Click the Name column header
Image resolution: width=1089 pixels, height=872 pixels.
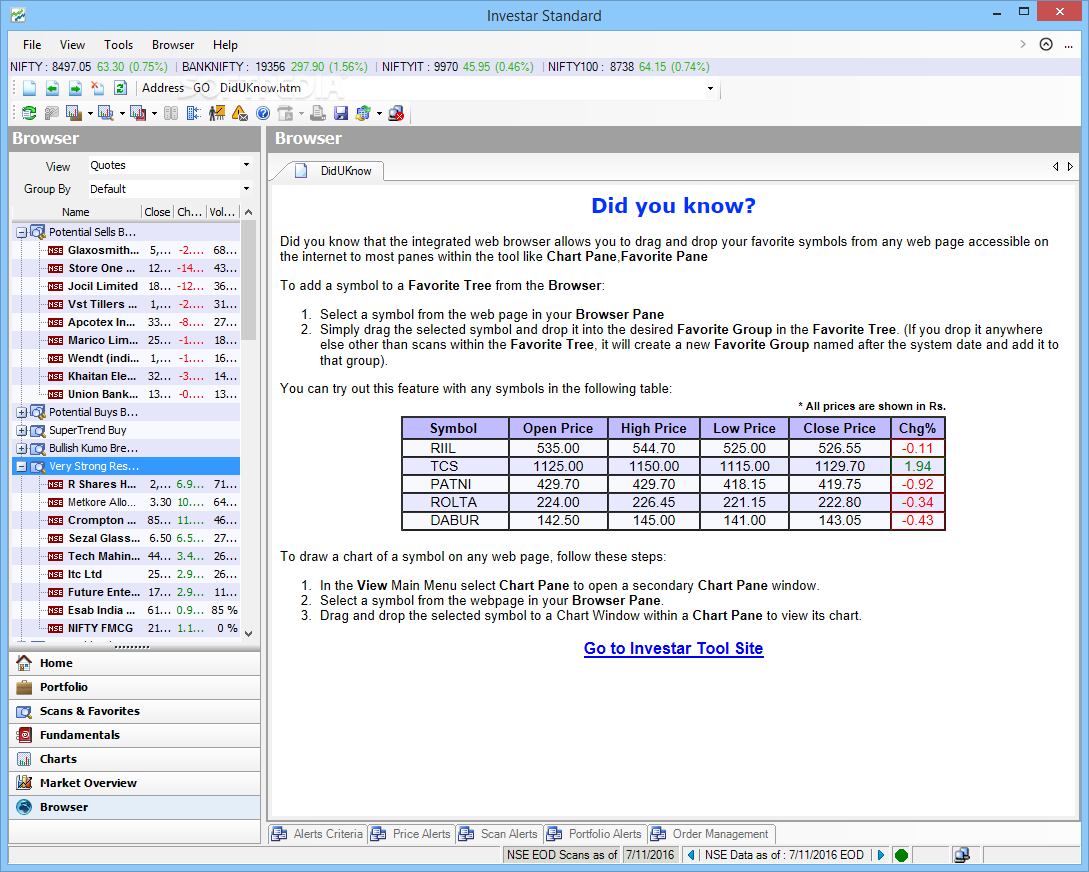tap(76, 212)
